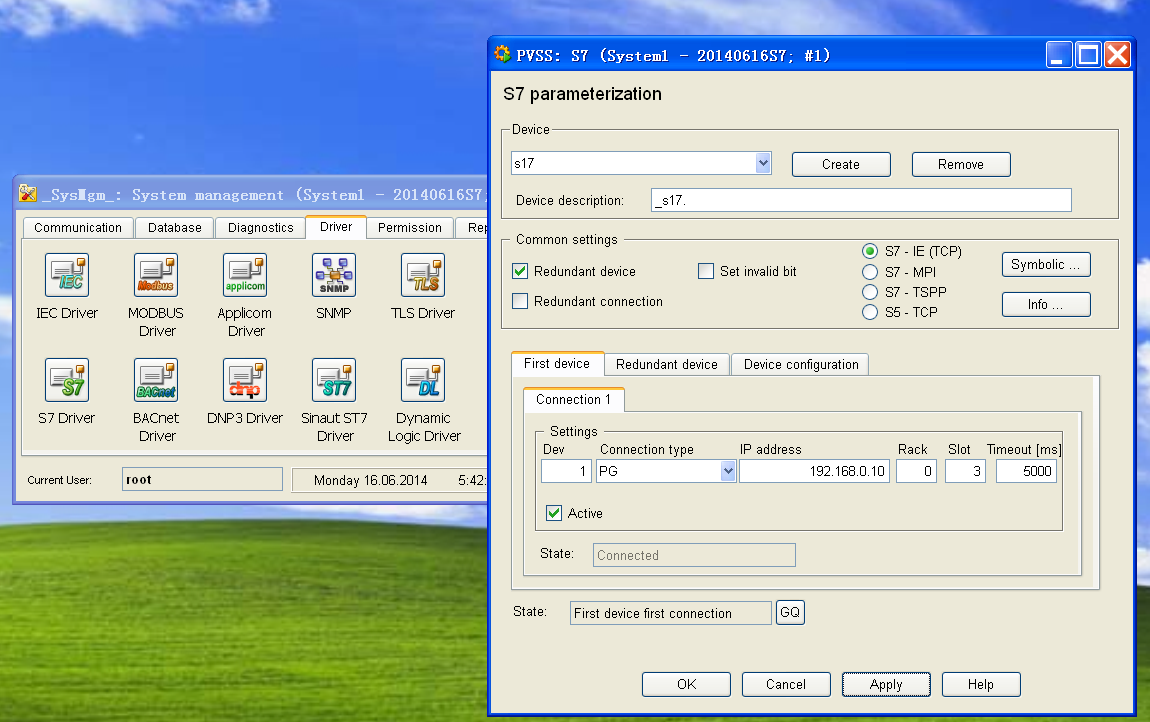Click the Connected state field
This screenshot has height=722, width=1150.
click(694, 555)
